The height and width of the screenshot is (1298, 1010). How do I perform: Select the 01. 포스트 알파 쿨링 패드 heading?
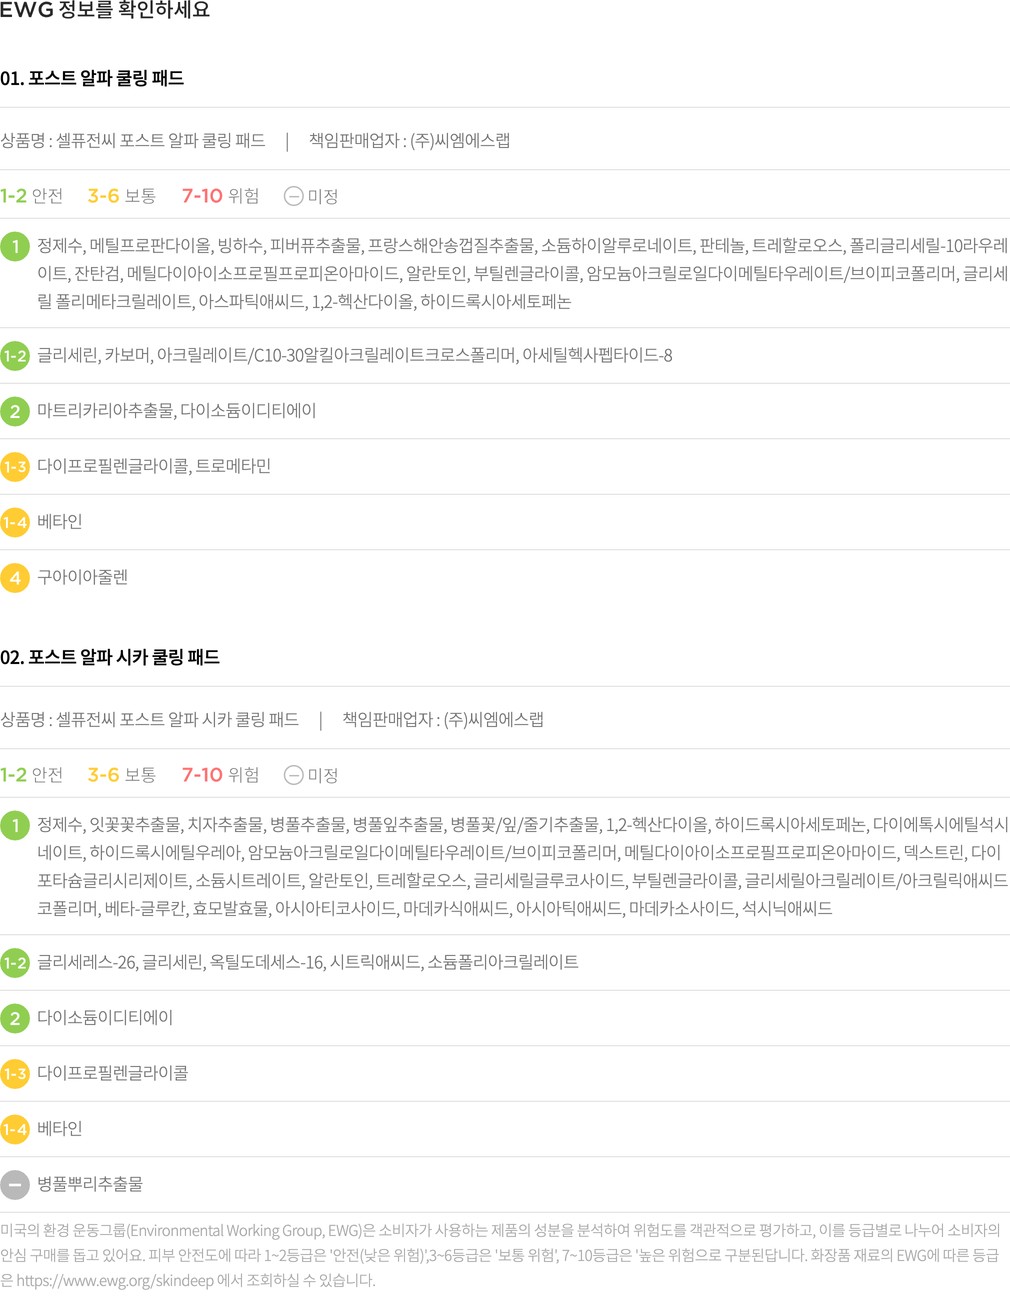(x=92, y=78)
